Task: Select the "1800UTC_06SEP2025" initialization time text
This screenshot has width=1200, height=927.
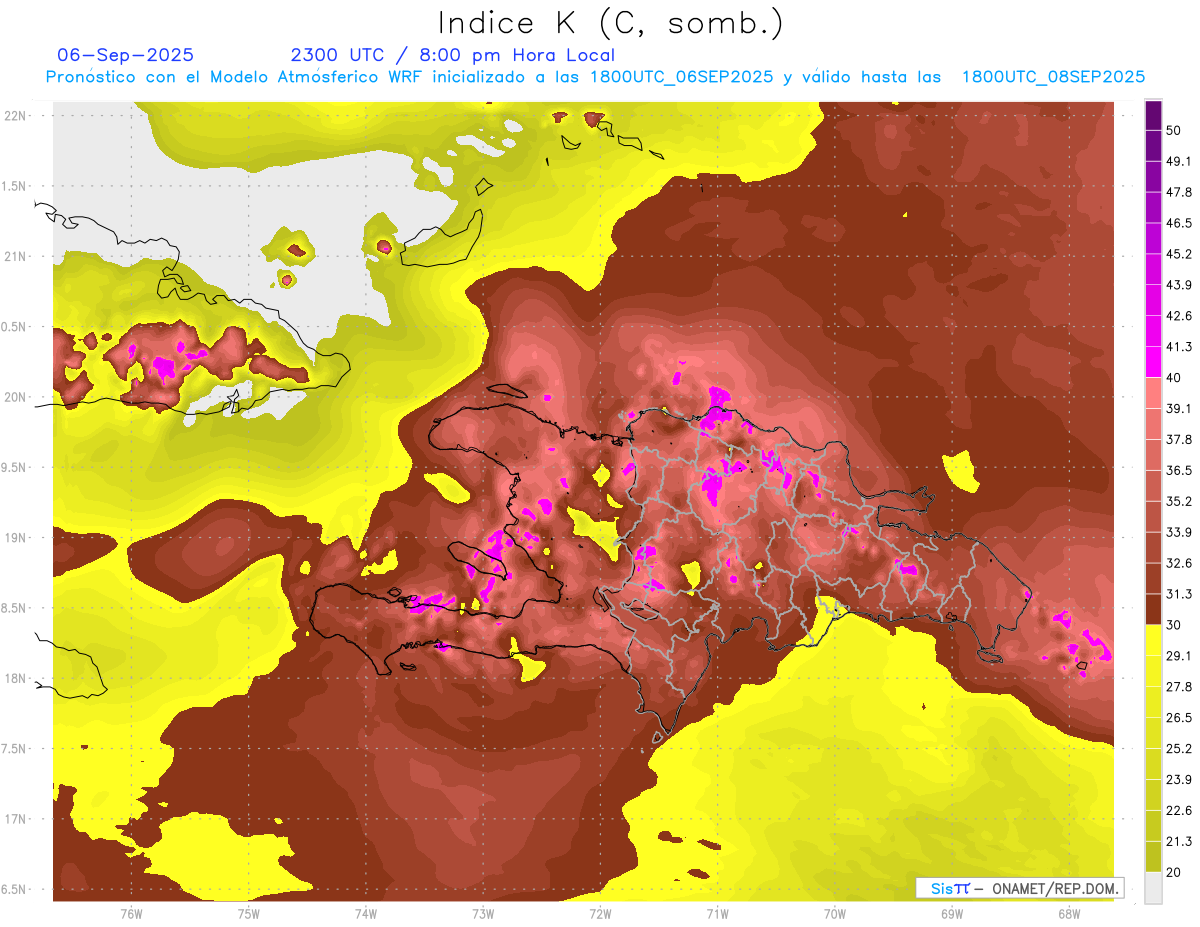Action: point(682,77)
